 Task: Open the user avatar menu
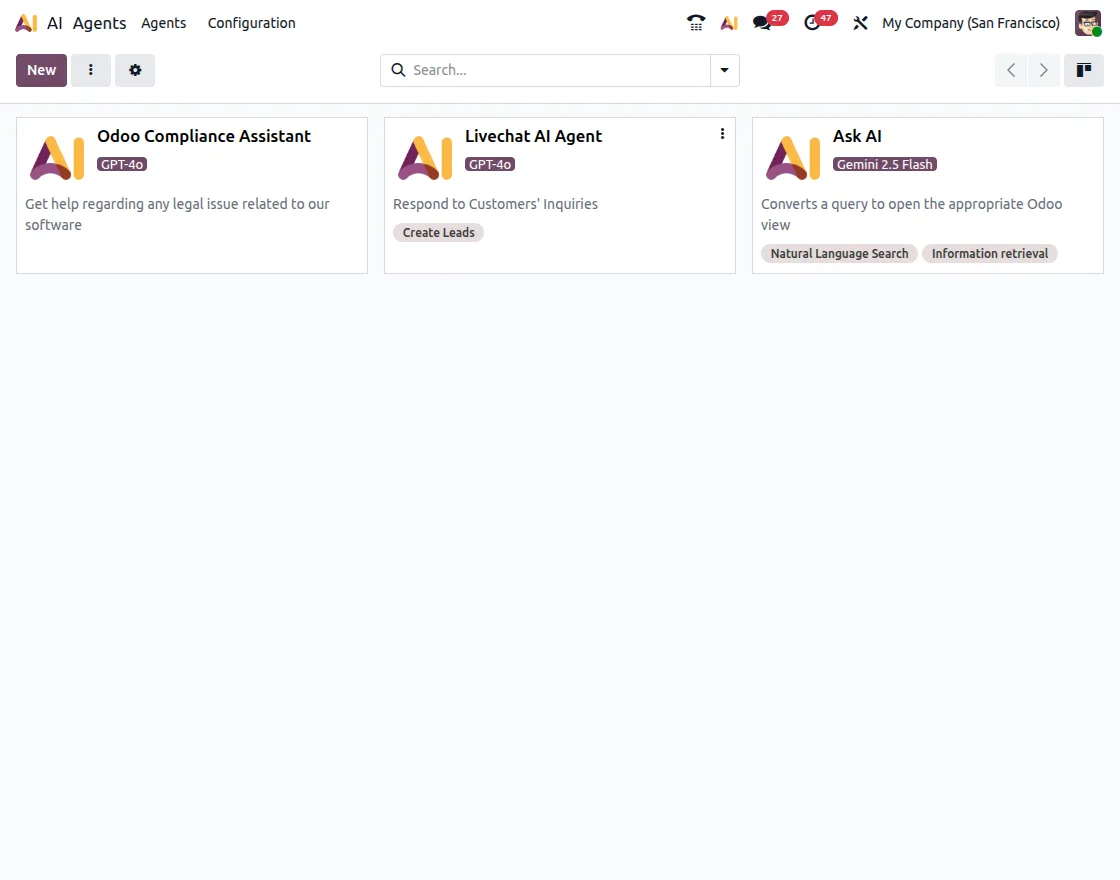(x=1087, y=22)
